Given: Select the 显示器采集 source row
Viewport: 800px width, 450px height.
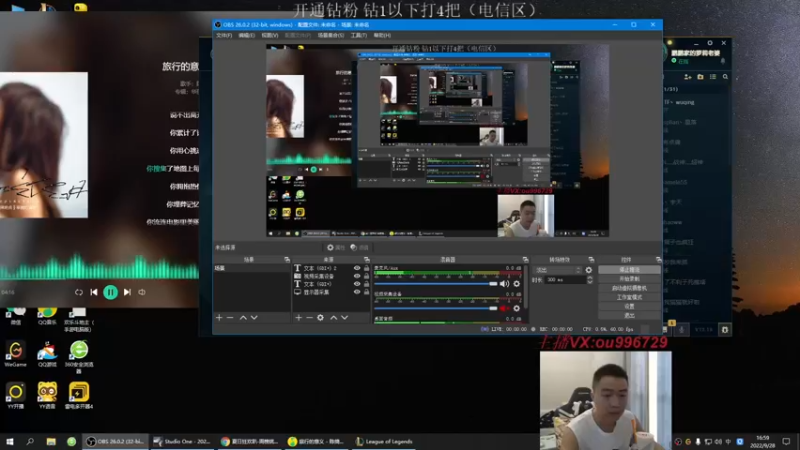Looking at the screenshot, I should click(x=332, y=292).
